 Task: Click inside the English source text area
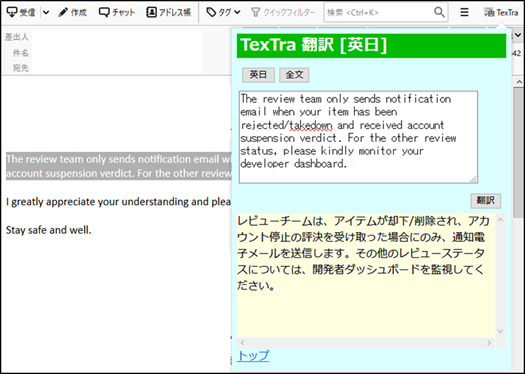[358, 137]
